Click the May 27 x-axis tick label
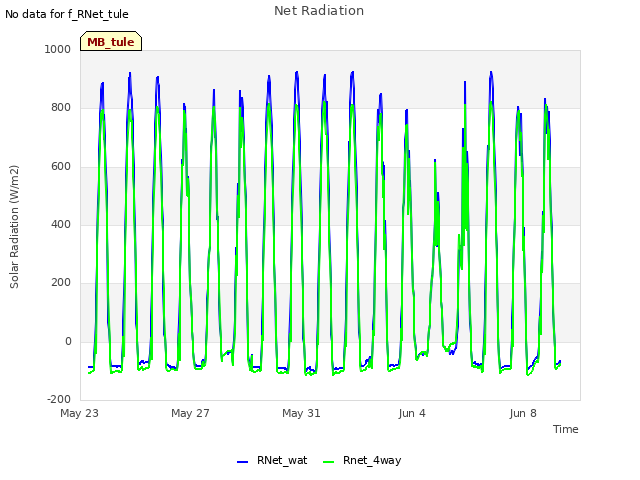The height and width of the screenshot is (480, 640). tap(191, 413)
